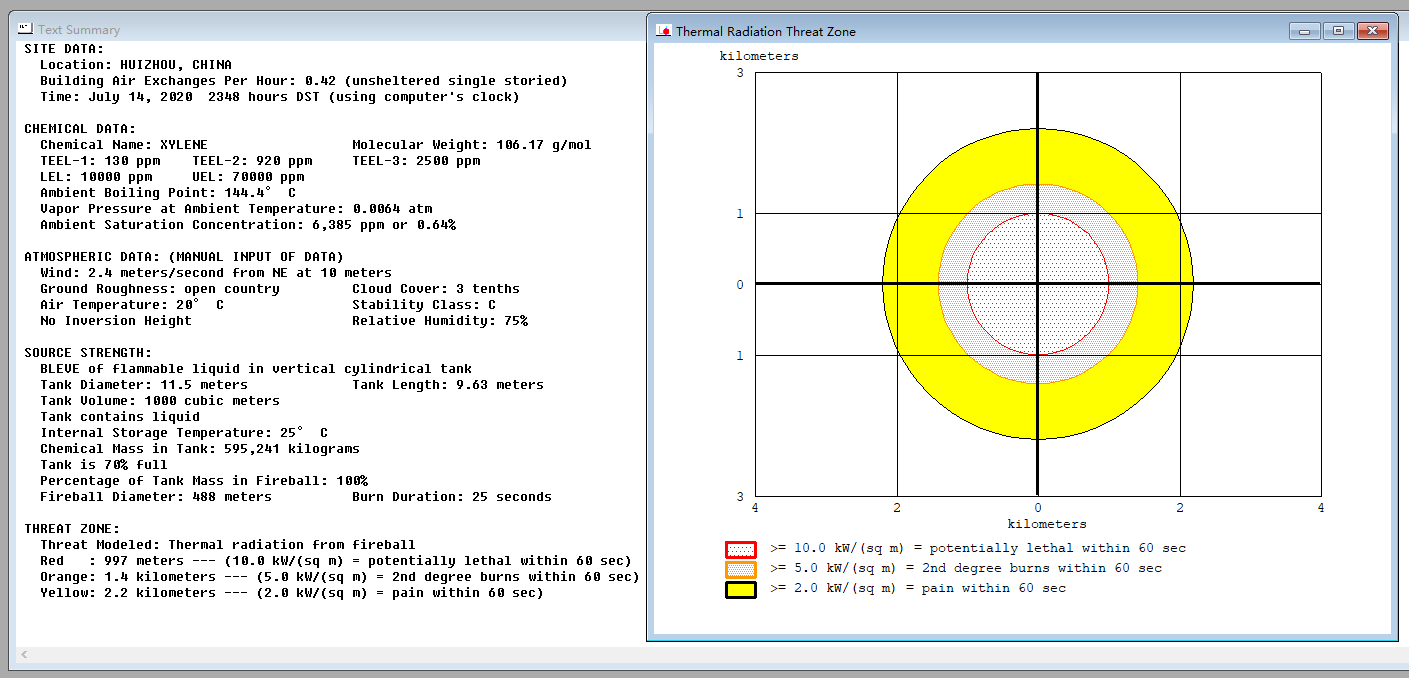Click 'TEEL-3: 2500 ppm' value

point(416,160)
